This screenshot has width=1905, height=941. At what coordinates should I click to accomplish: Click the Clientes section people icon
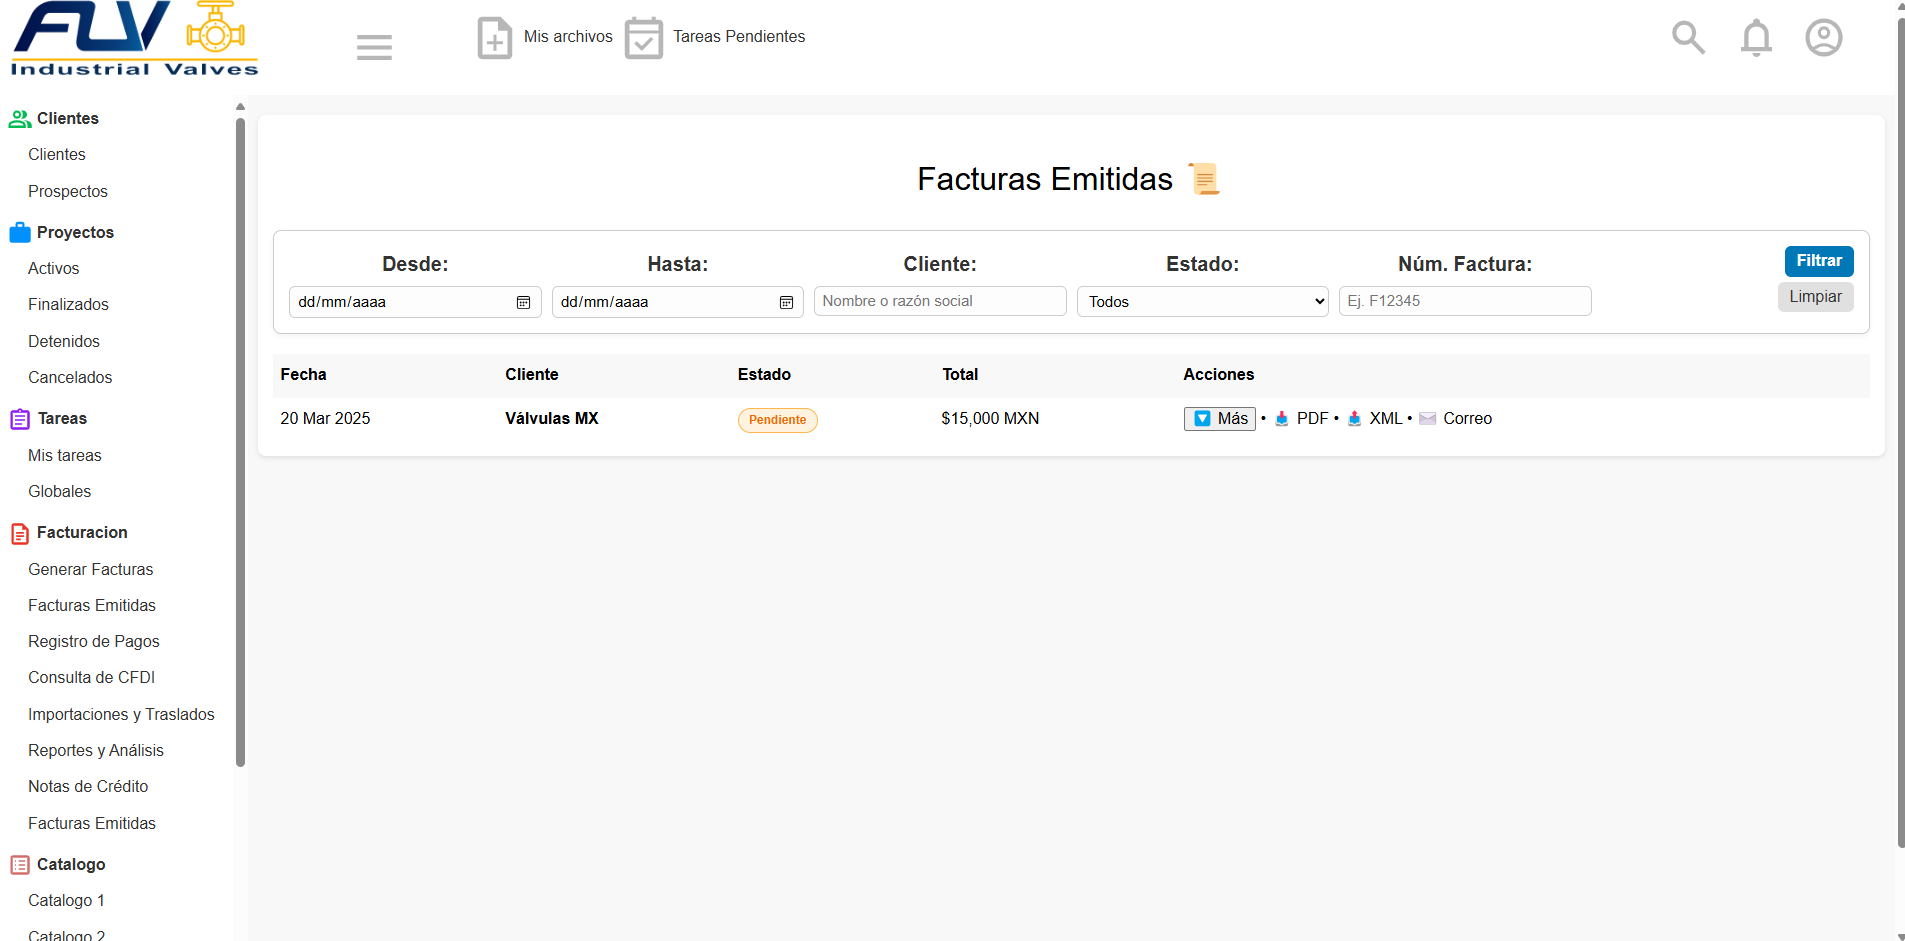(20, 119)
